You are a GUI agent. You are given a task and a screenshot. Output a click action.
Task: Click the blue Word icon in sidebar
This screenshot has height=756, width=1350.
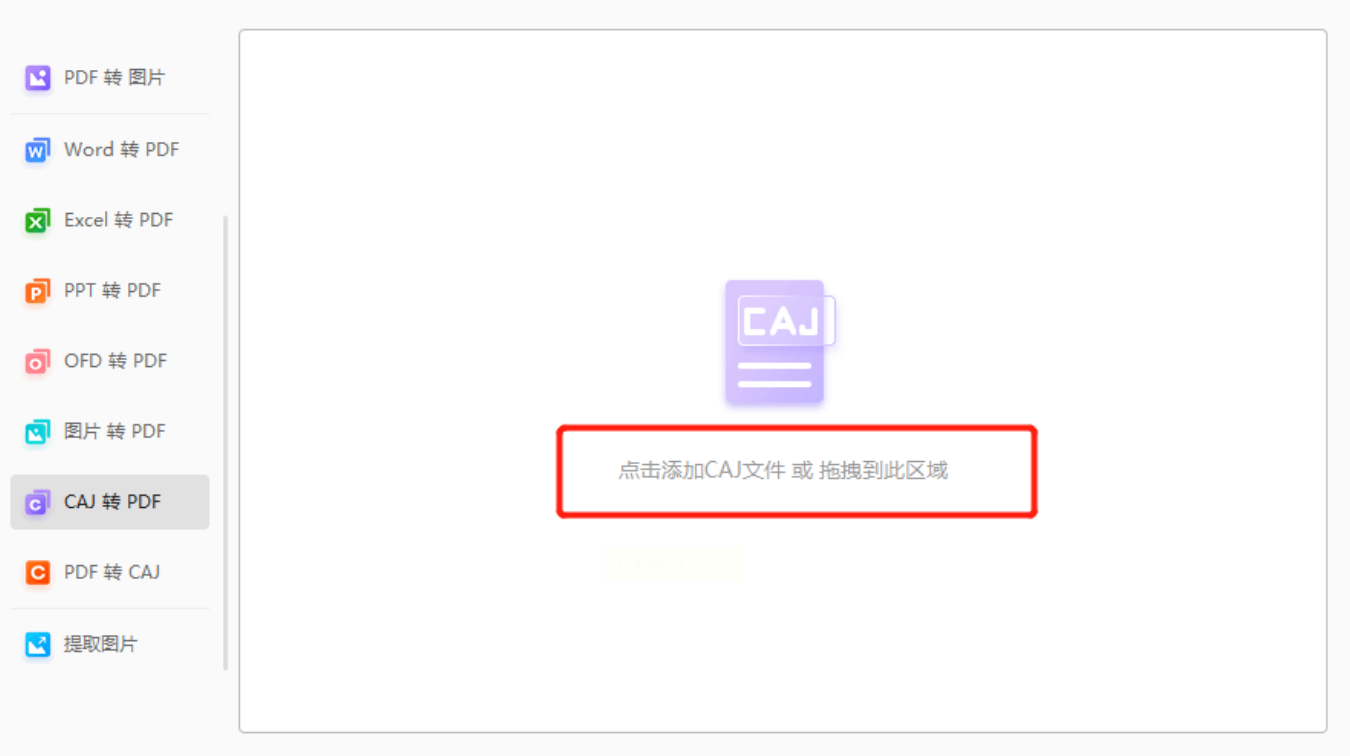tap(37, 150)
